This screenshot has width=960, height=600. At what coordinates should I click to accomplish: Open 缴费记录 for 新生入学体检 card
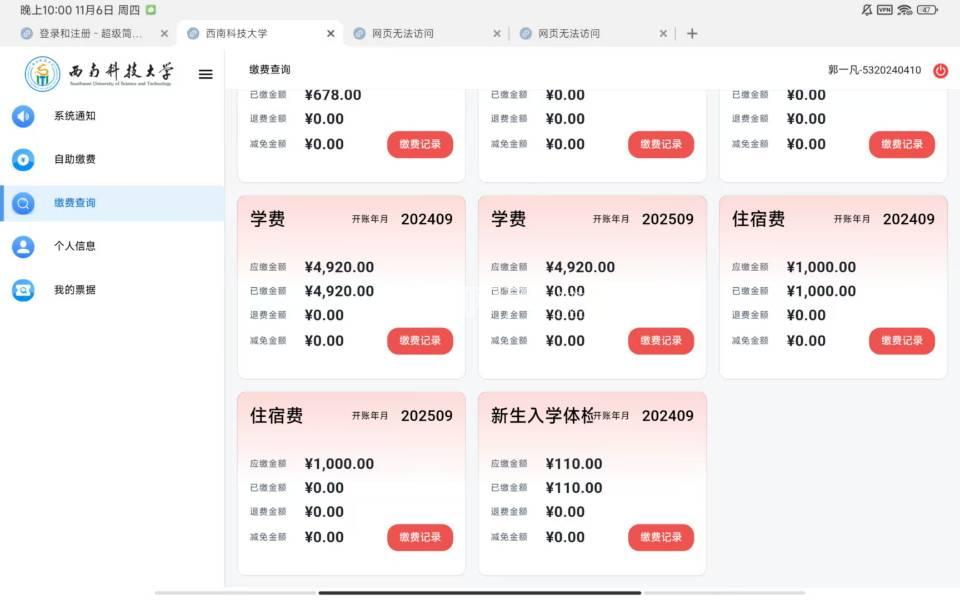click(x=661, y=537)
